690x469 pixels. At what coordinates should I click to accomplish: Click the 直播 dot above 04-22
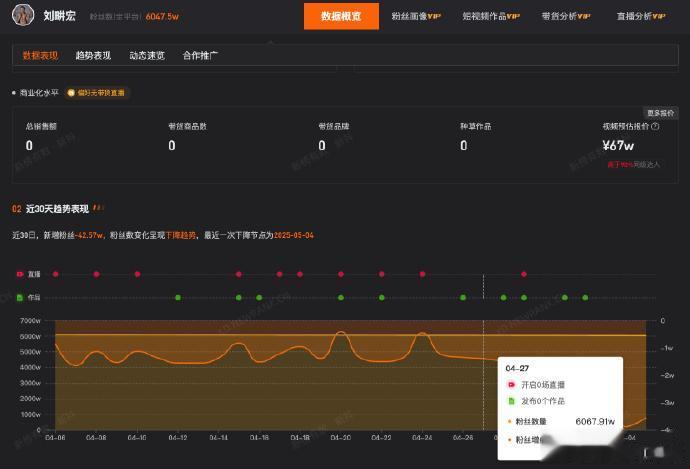point(382,274)
